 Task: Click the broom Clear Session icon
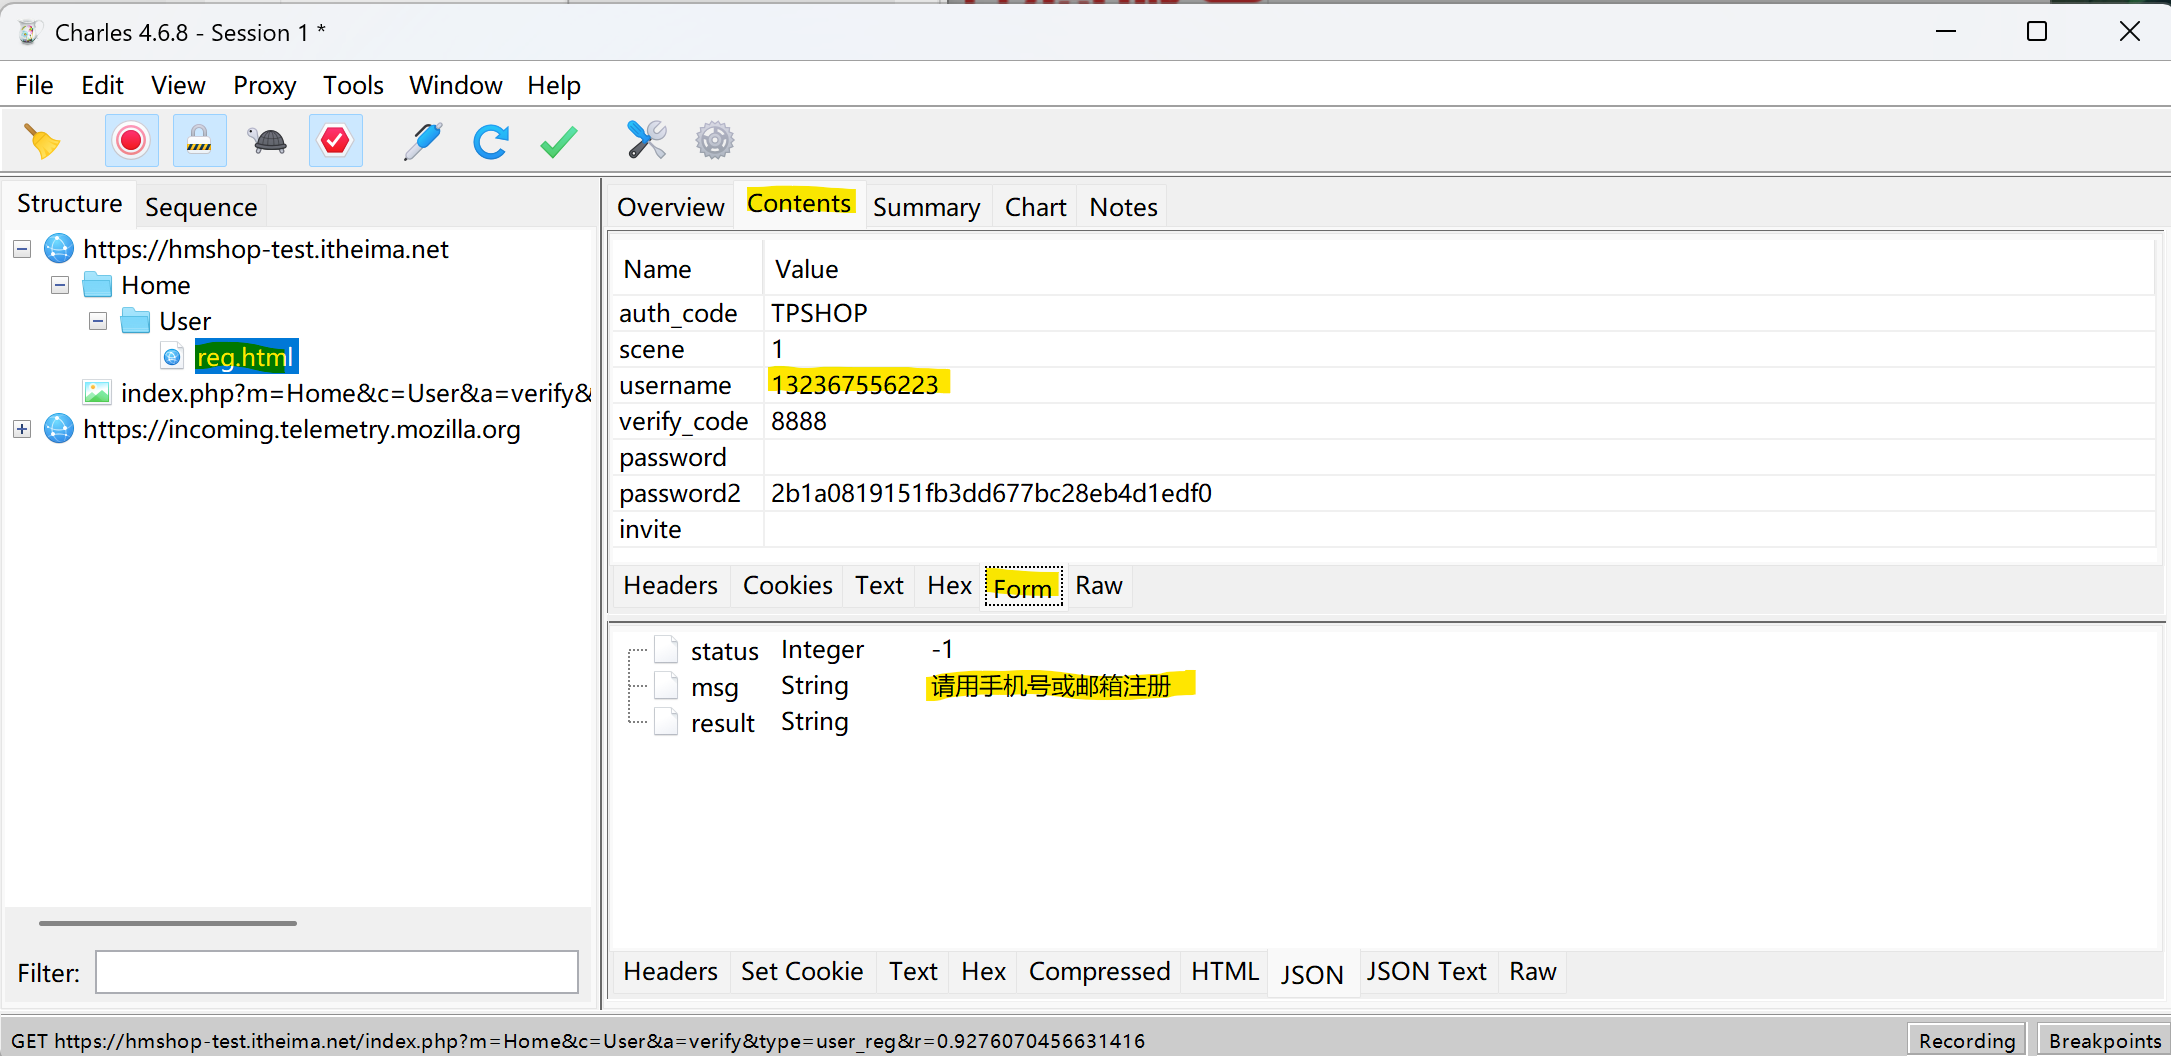[x=42, y=141]
